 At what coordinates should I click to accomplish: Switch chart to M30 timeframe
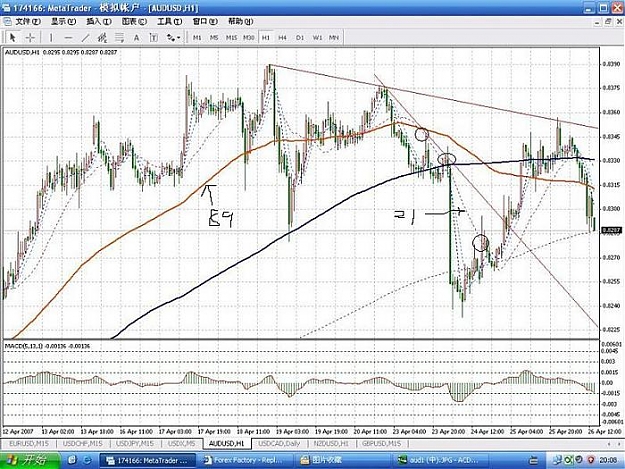coord(249,37)
